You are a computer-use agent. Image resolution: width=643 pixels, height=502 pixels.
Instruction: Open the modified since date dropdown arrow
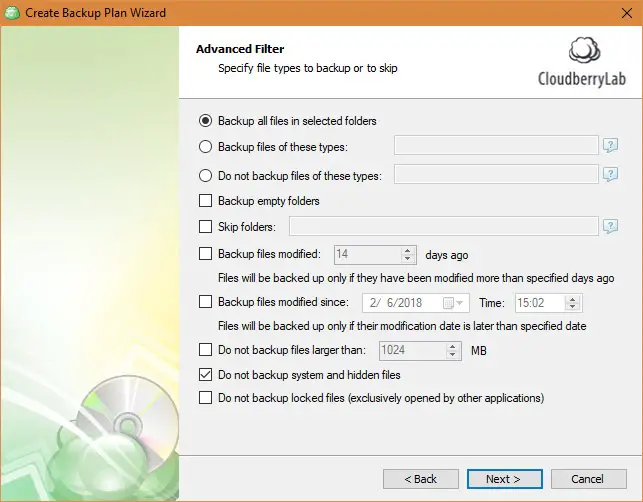pos(460,303)
